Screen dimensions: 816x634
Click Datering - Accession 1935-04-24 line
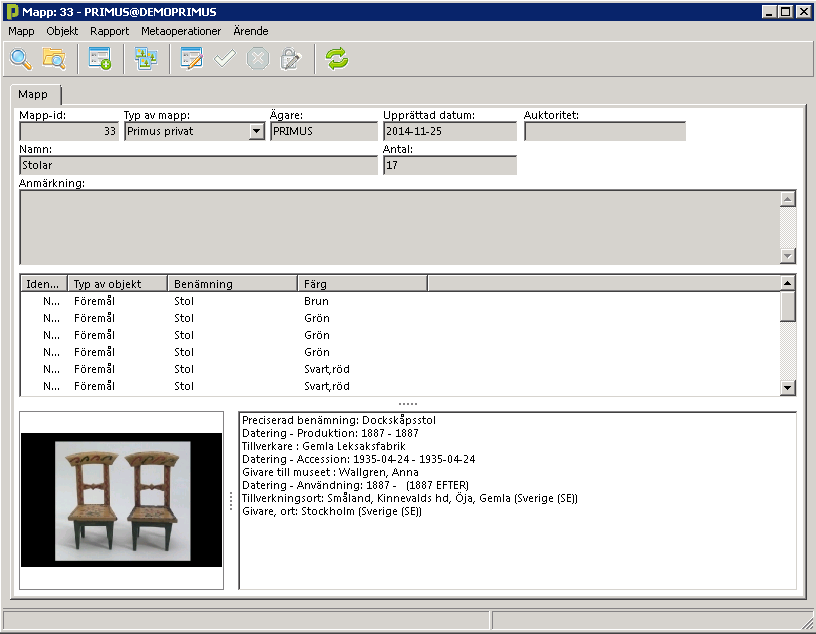coord(359,460)
